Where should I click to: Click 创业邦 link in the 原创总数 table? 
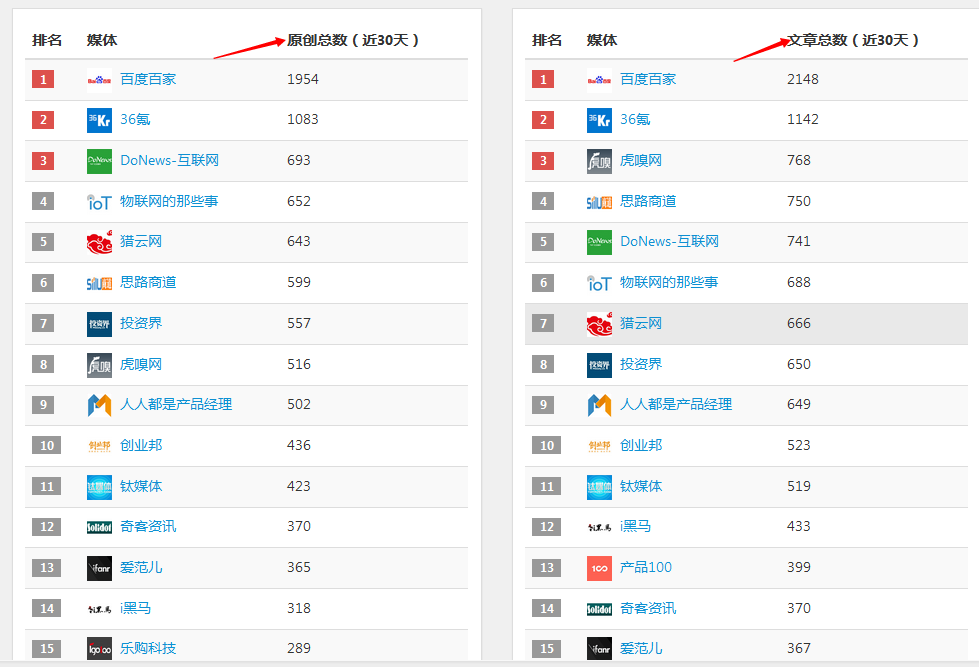(x=141, y=445)
